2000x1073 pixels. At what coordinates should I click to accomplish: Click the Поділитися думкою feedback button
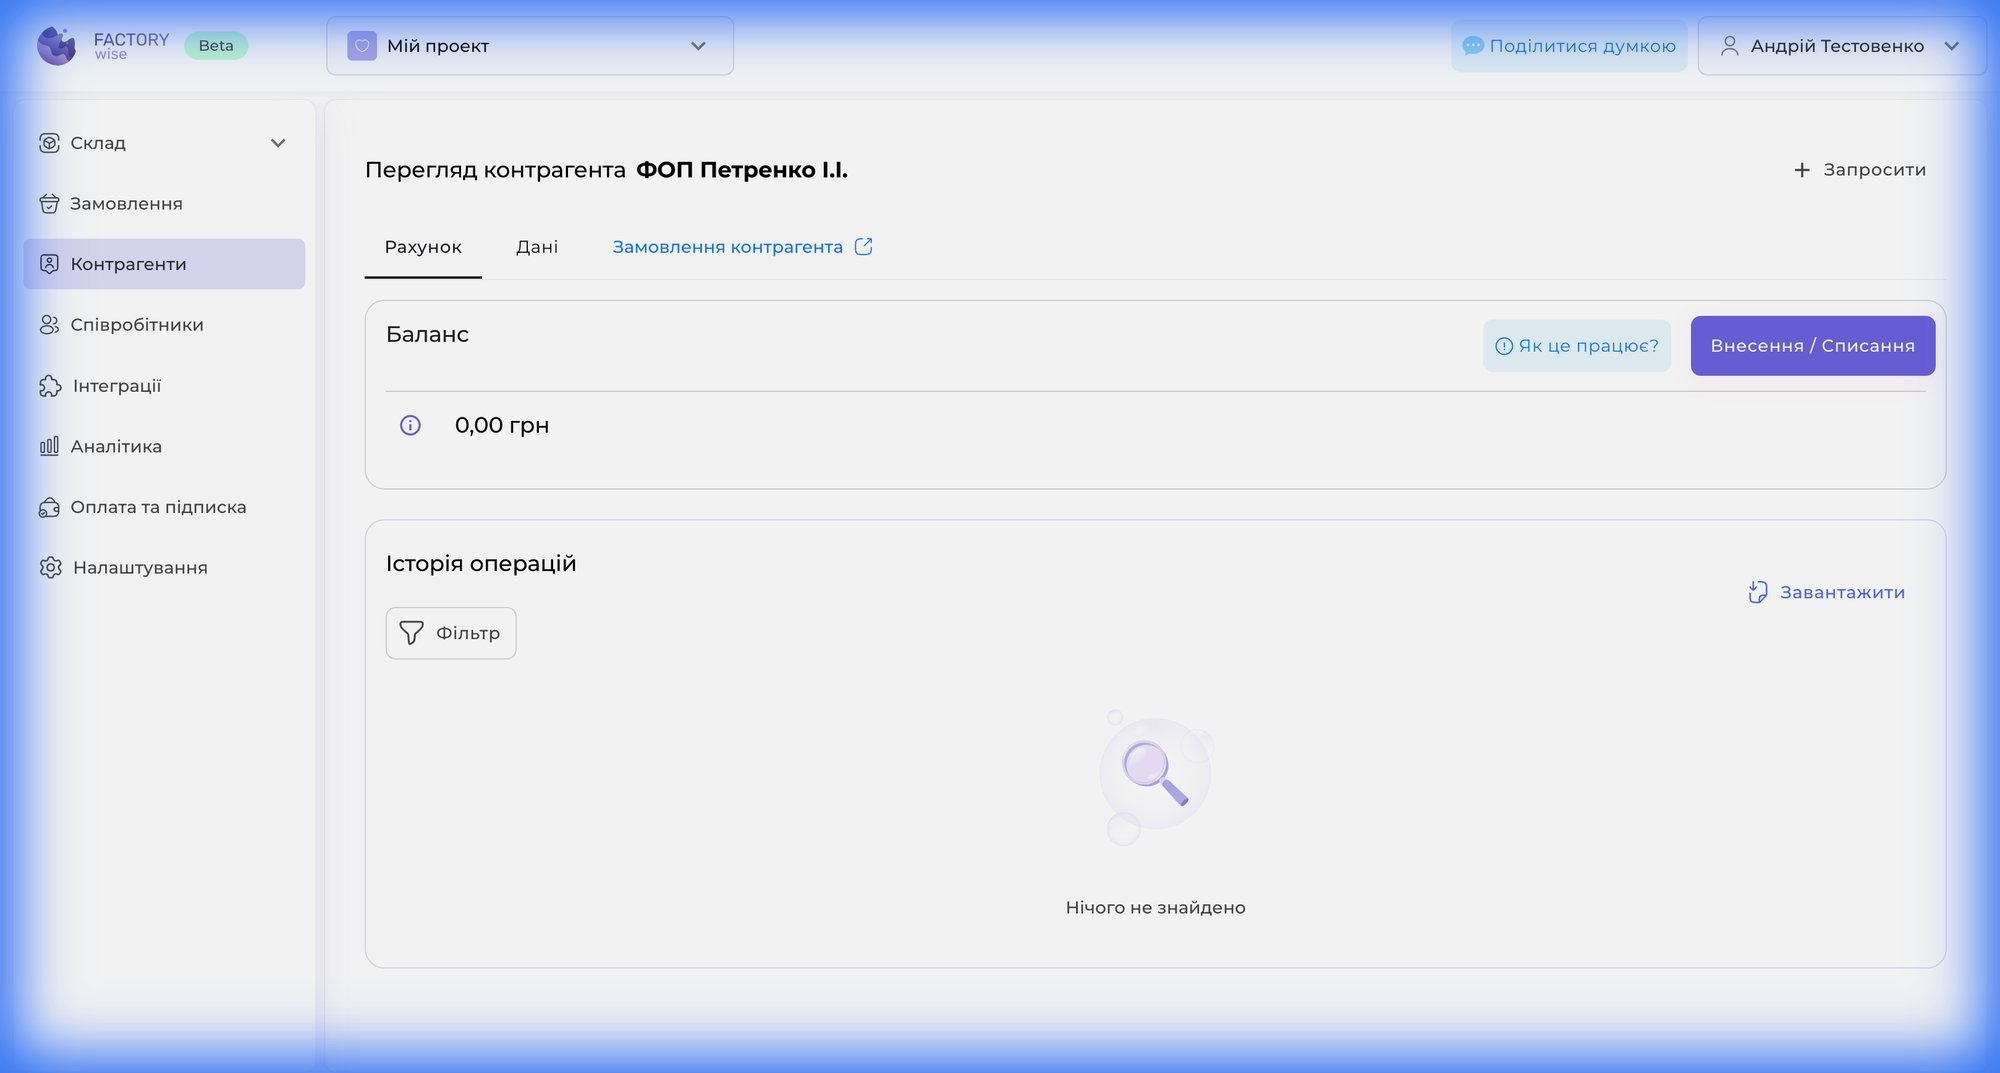1568,46
